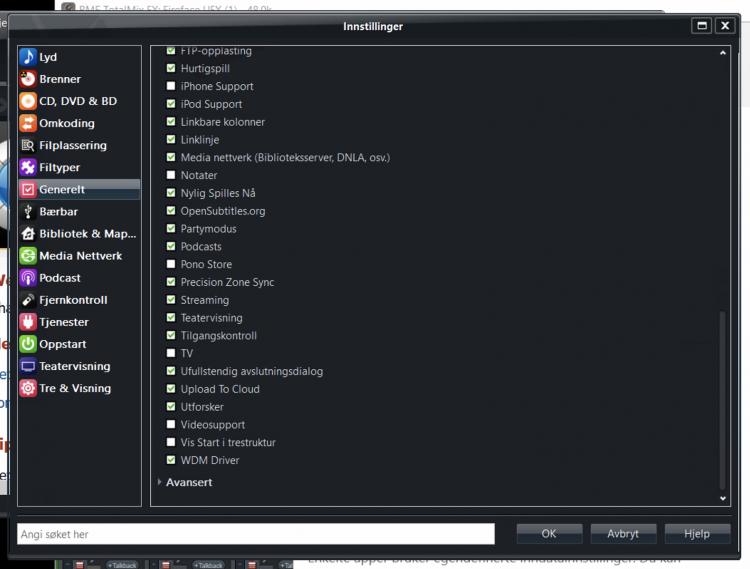Click the 'Nylig Spilles Nå' label

tap(218, 193)
